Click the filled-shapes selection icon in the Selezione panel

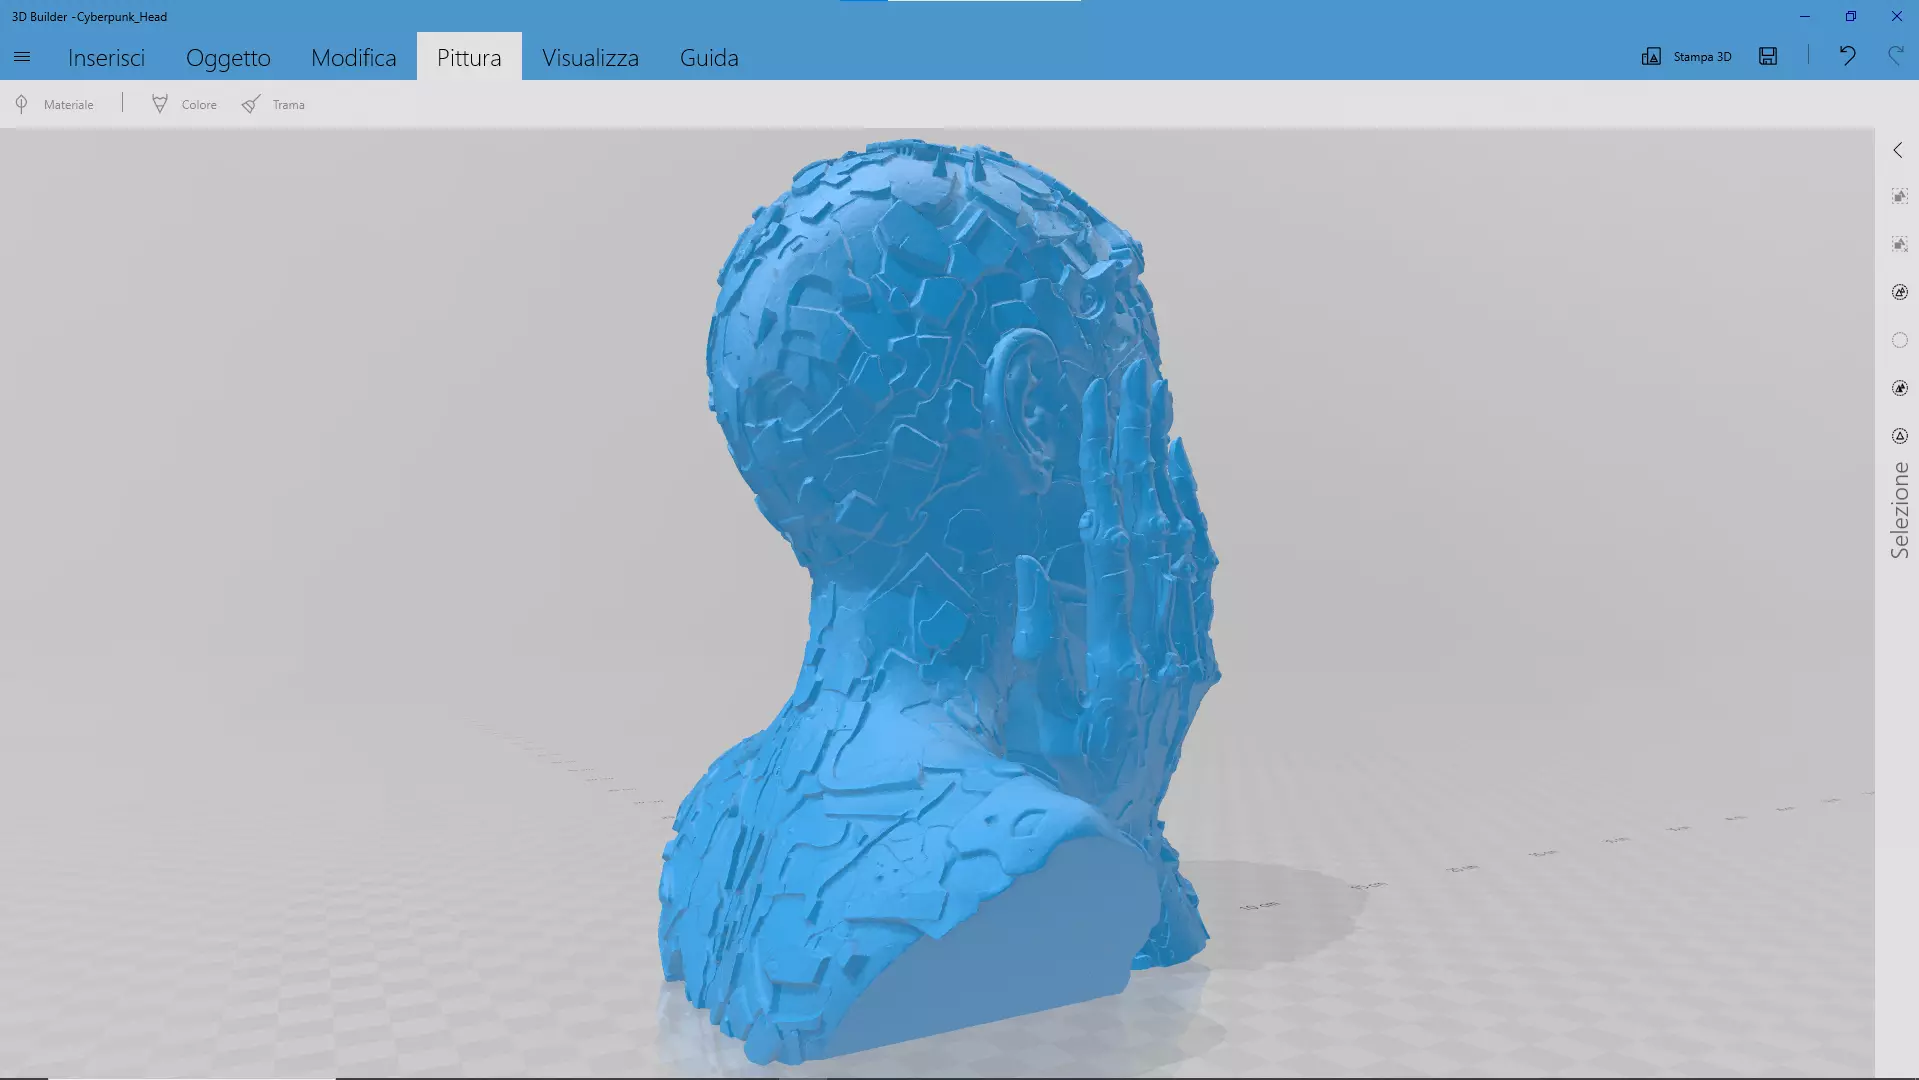[1900, 388]
